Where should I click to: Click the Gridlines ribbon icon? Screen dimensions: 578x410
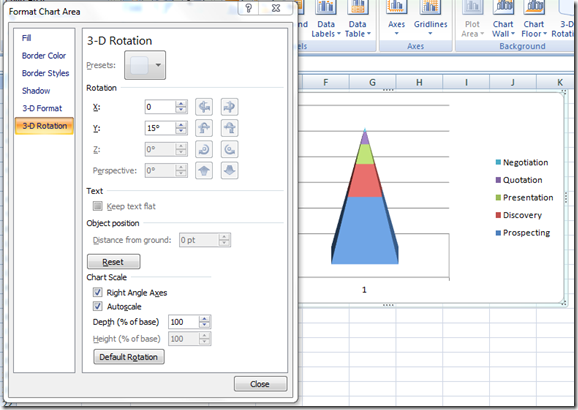point(430,7)
